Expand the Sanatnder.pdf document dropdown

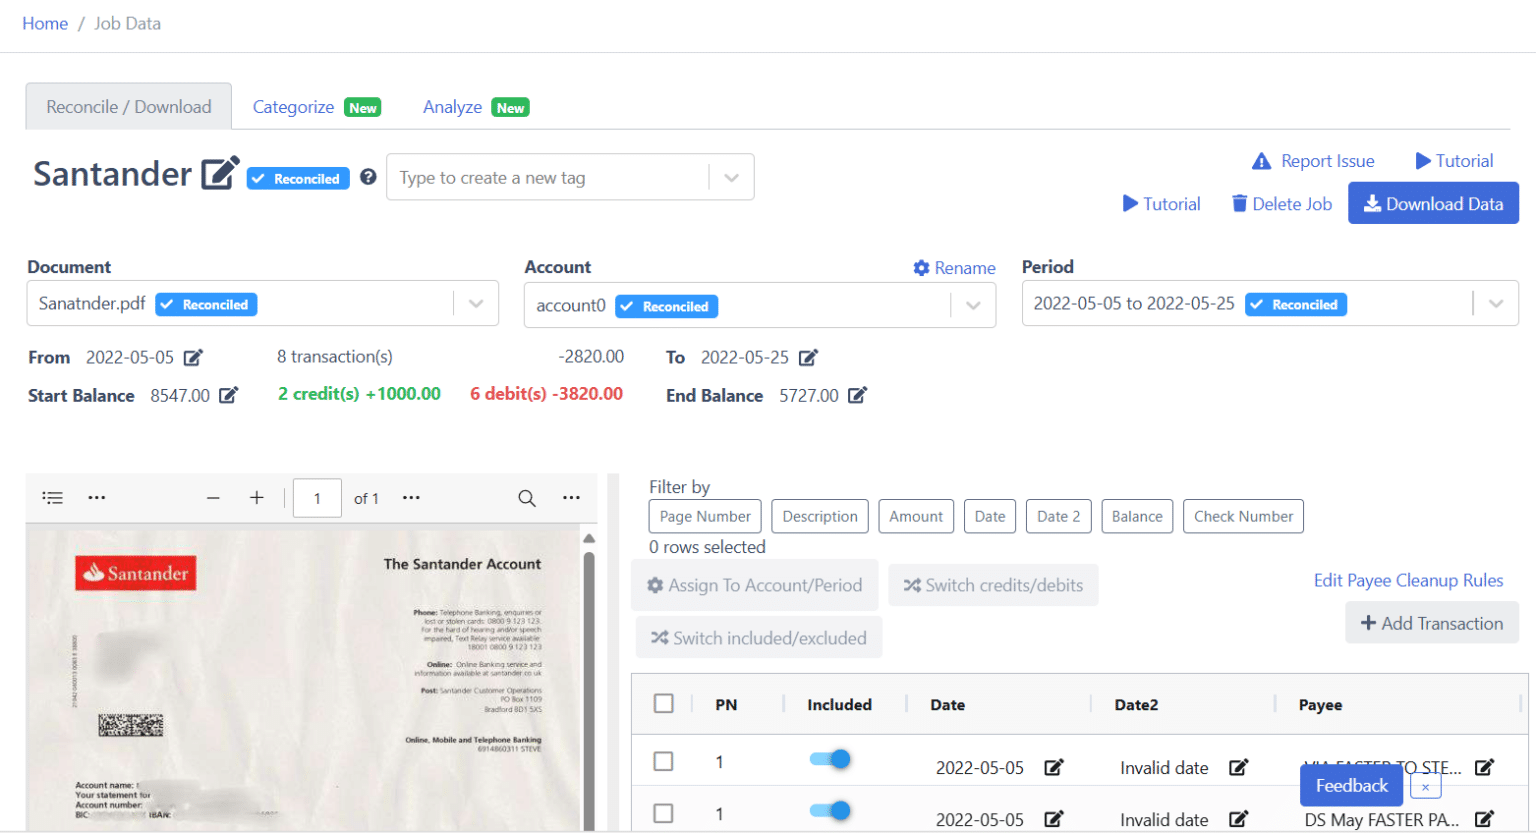pyautogui.click(x=476, y=303)
